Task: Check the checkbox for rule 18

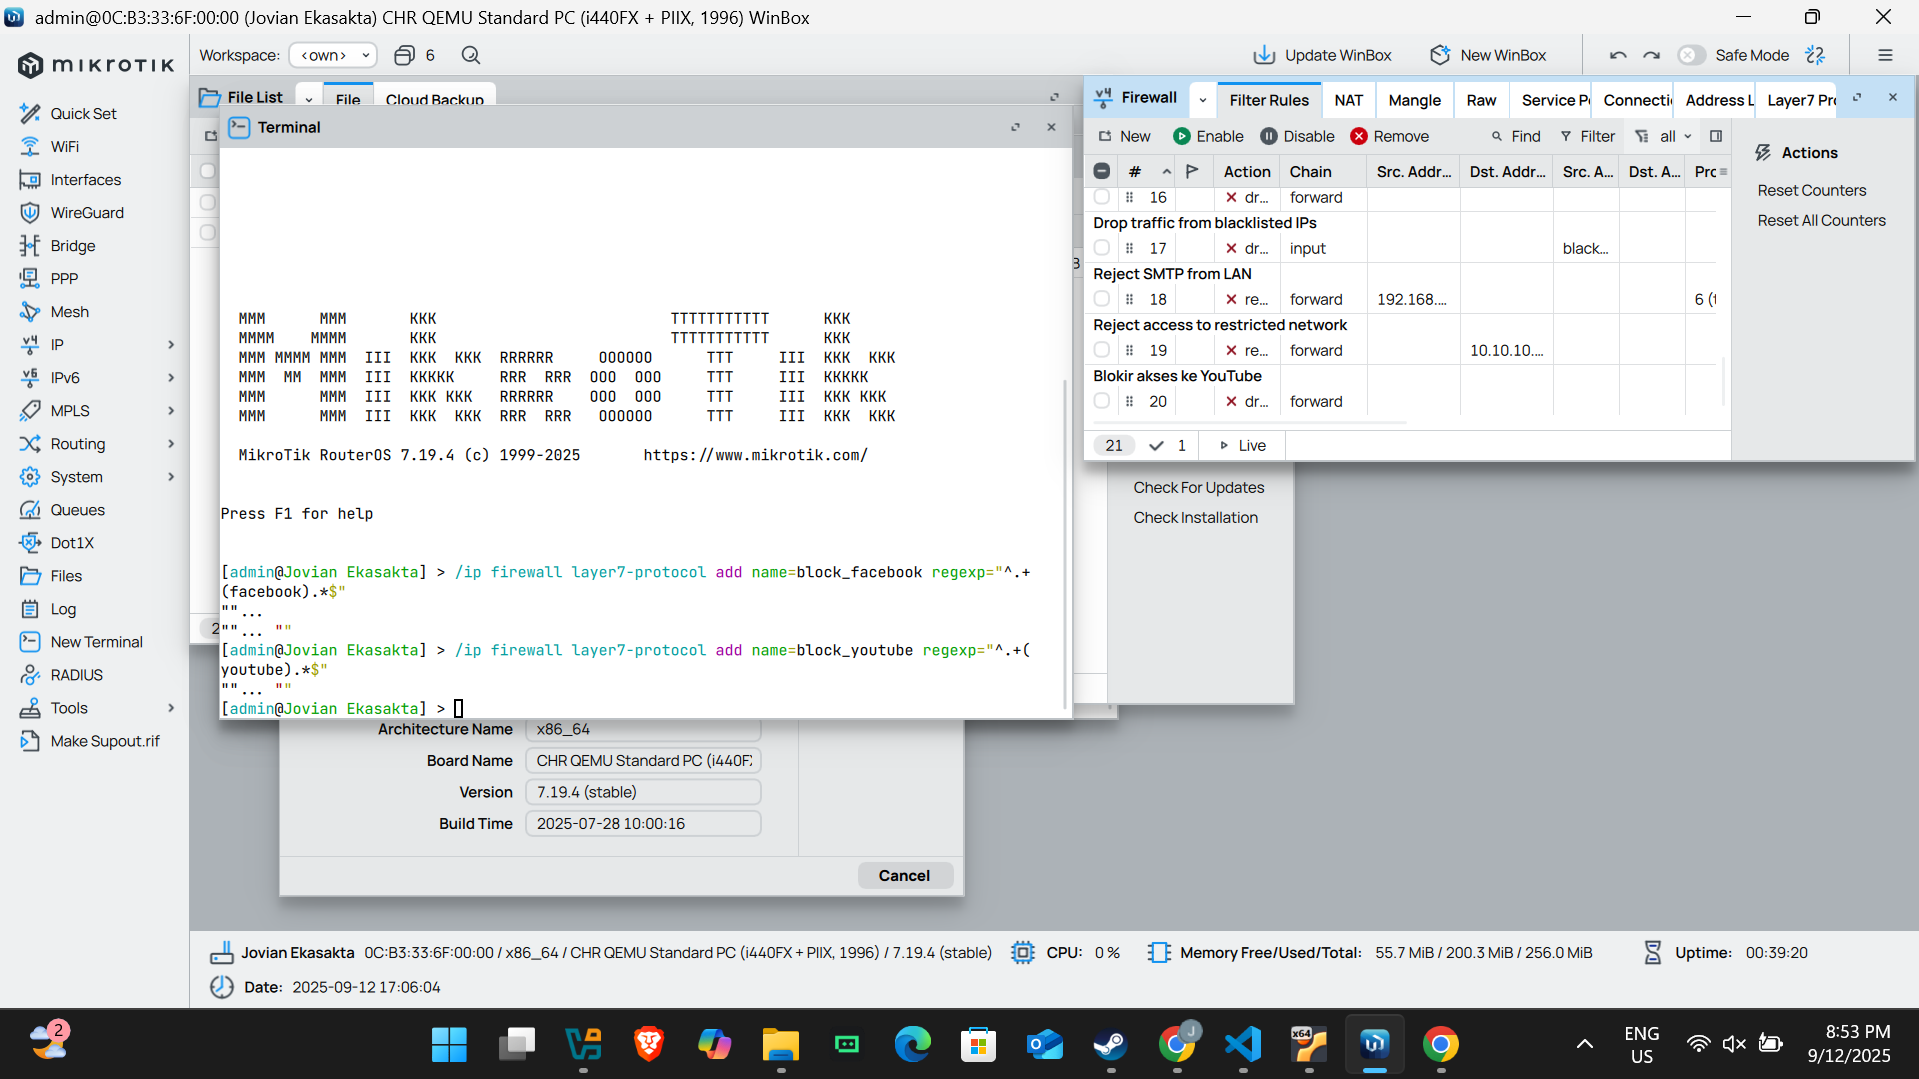Action: coord(1101,299)
